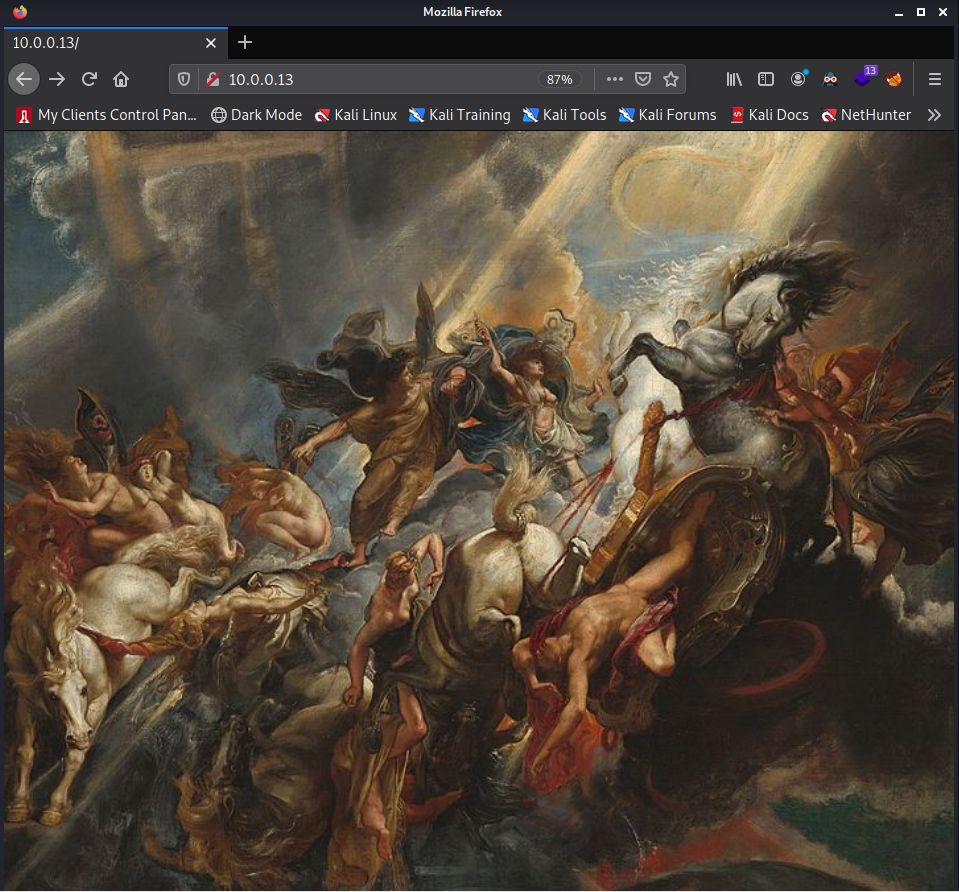Open the Firefox home page
This screenshot has width=959, height=892.
(x=121, y=80)
